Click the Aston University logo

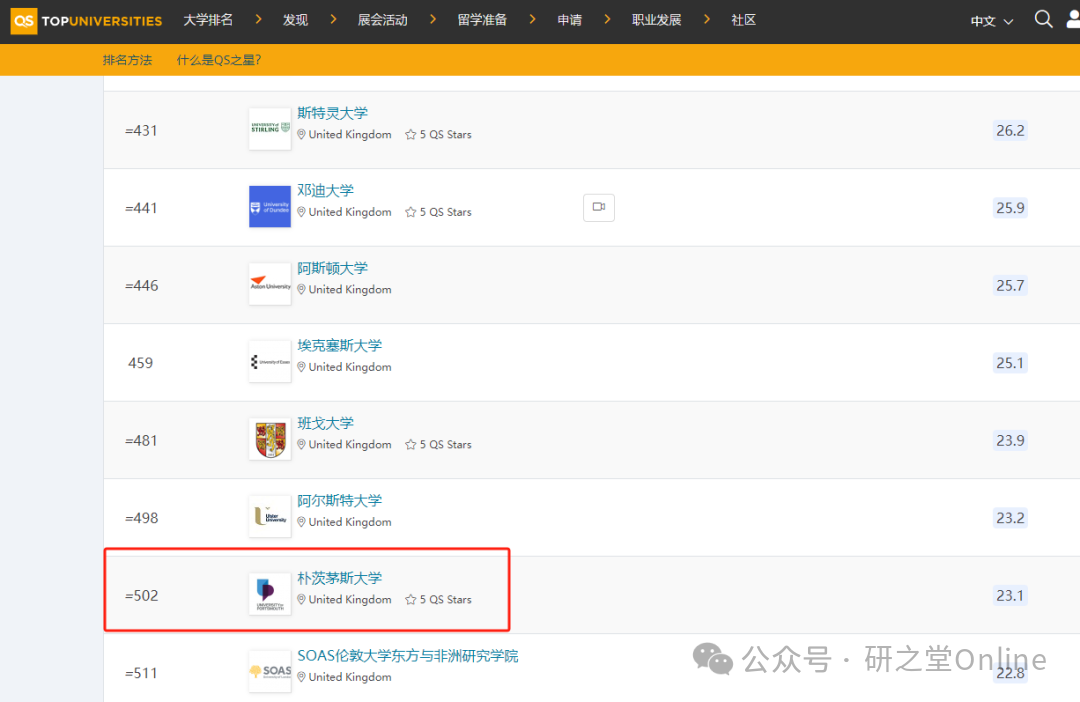click(x=269, y=284)
